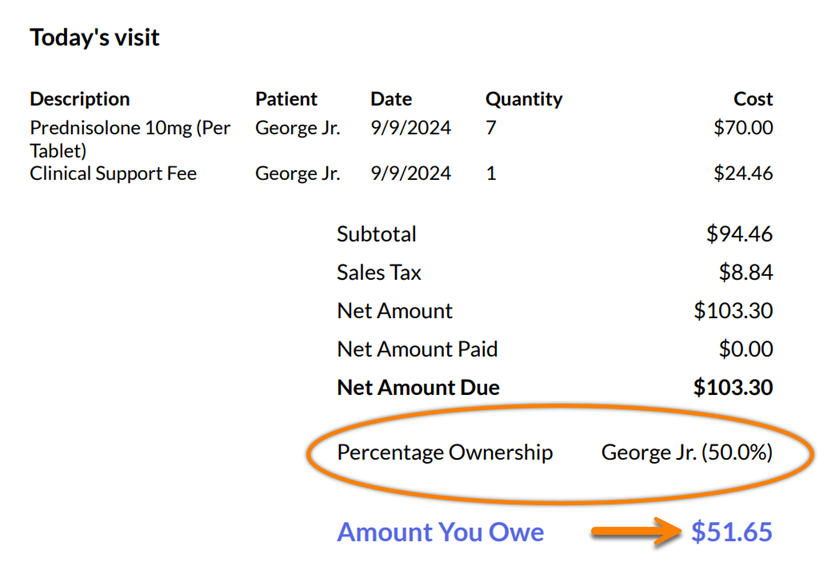
Task: Open the Prednisolone 10mg line item description
Action: (x=130, y=139)
